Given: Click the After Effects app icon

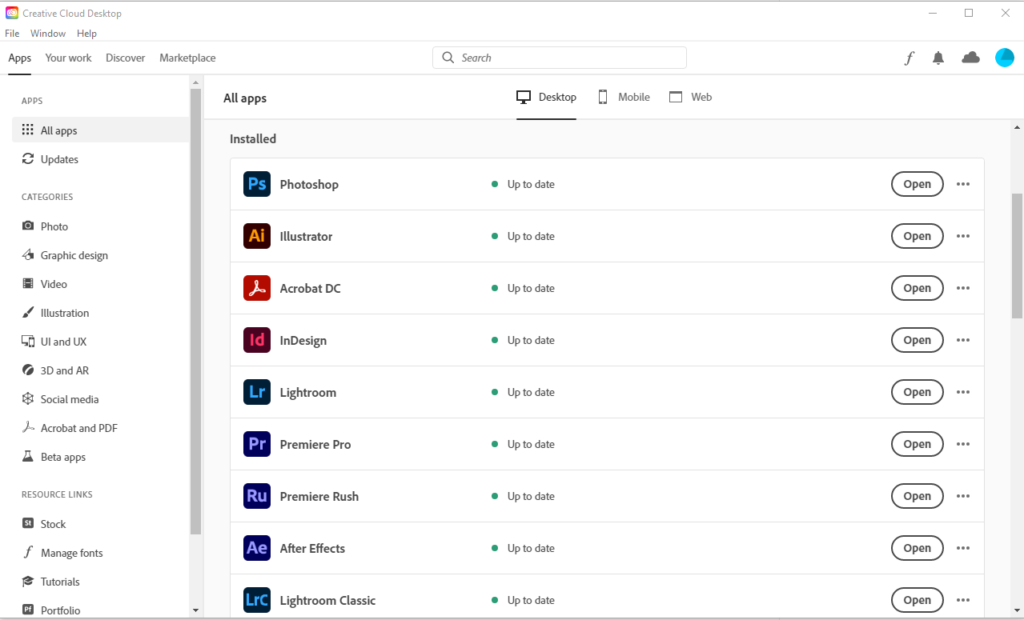Looking at the screenshot, I should (x=257, y=548).
